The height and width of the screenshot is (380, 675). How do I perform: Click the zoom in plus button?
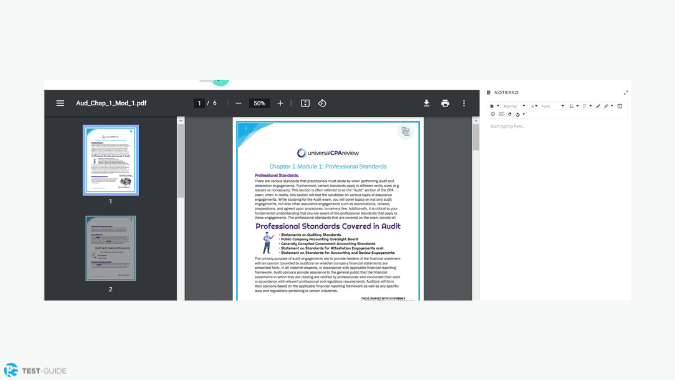pyautogui.click(x=280, y=103)
